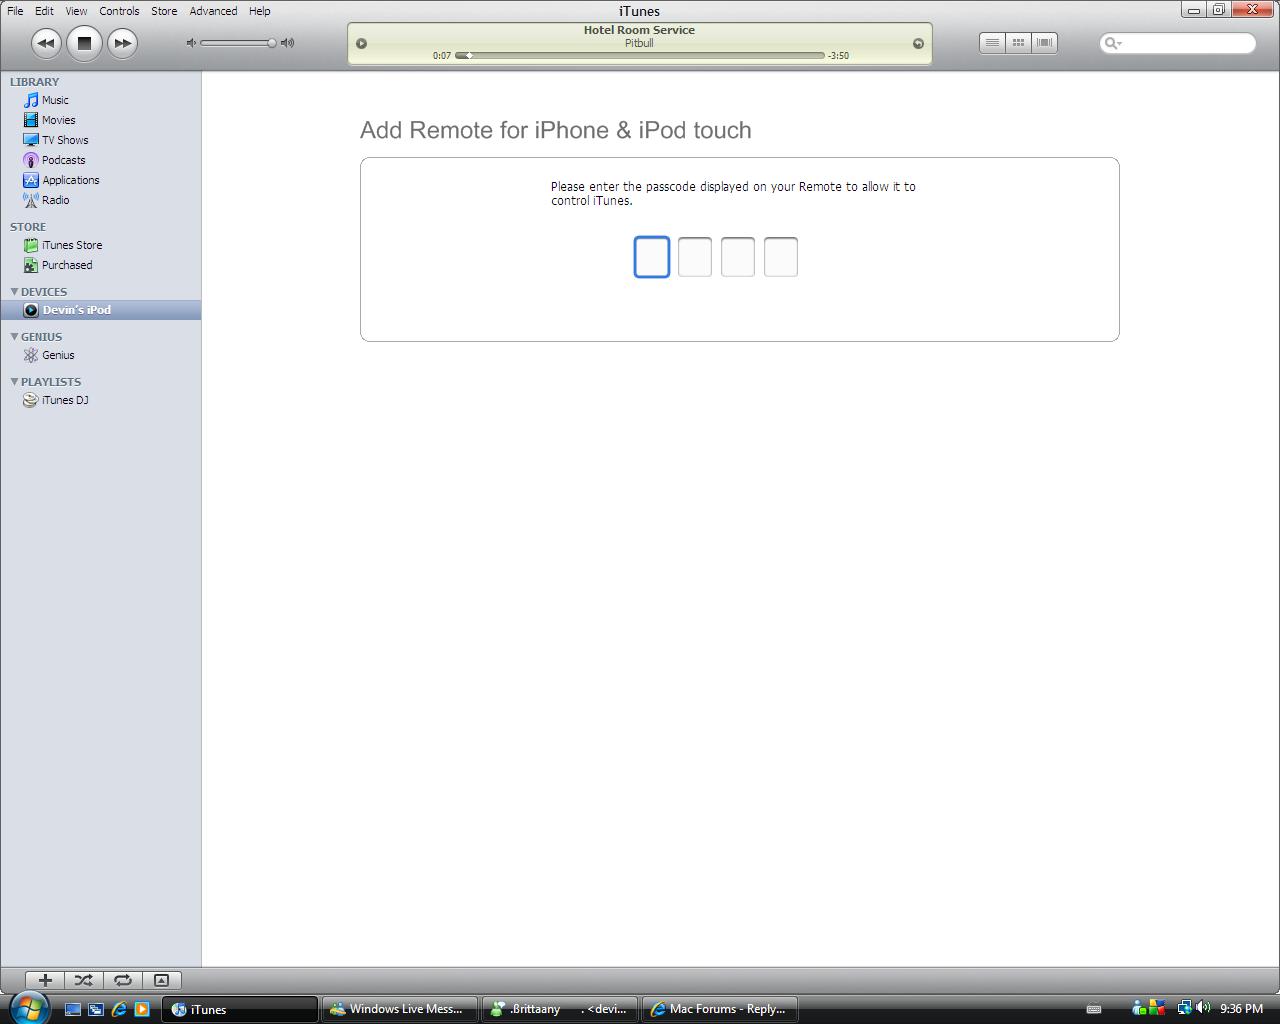
Task: Click Switch Between Windows in Quick Launch
Action: click(x=96, y=1009)
